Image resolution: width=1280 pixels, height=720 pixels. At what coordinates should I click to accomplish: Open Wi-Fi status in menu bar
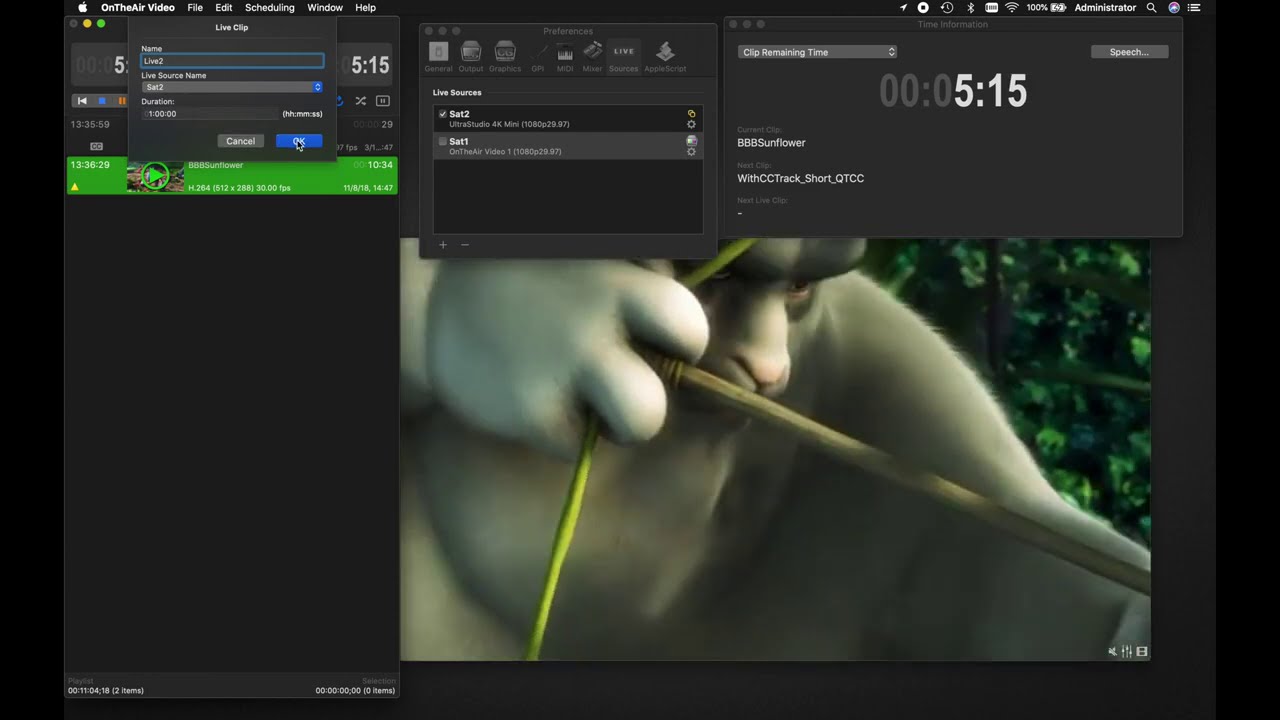[x=1012, y=8]
